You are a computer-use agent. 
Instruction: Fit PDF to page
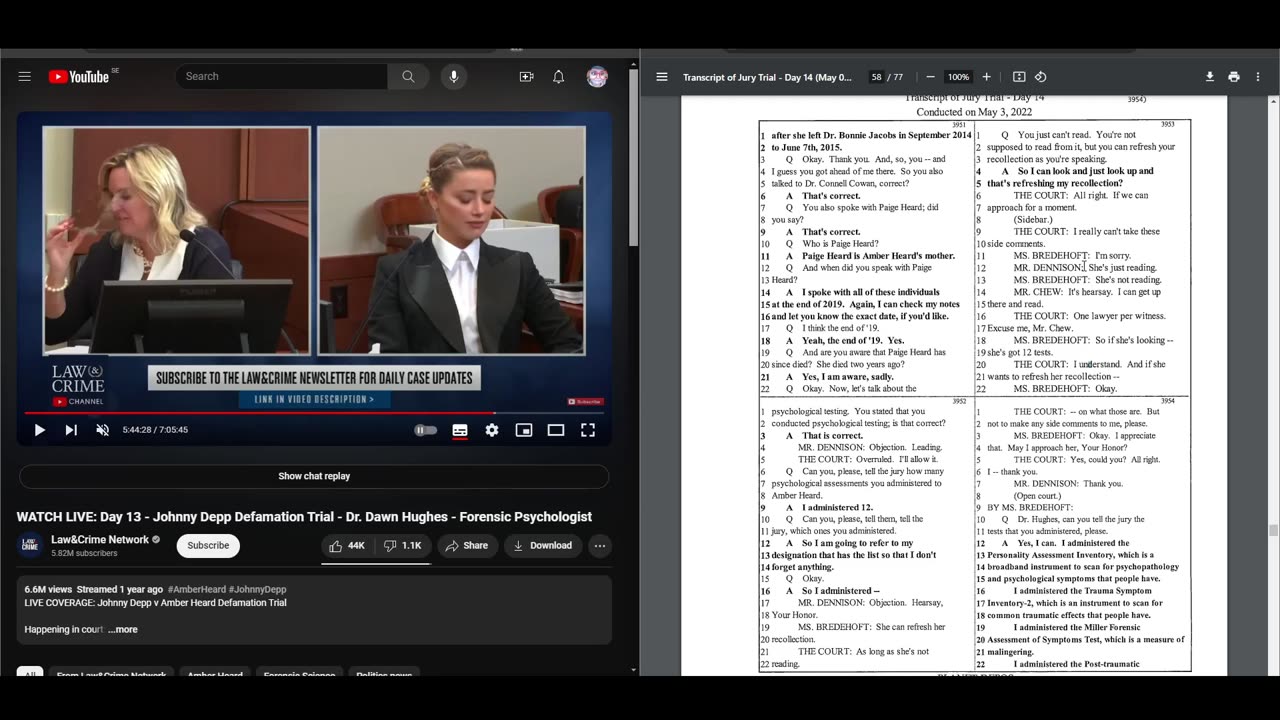point(1019,77)
